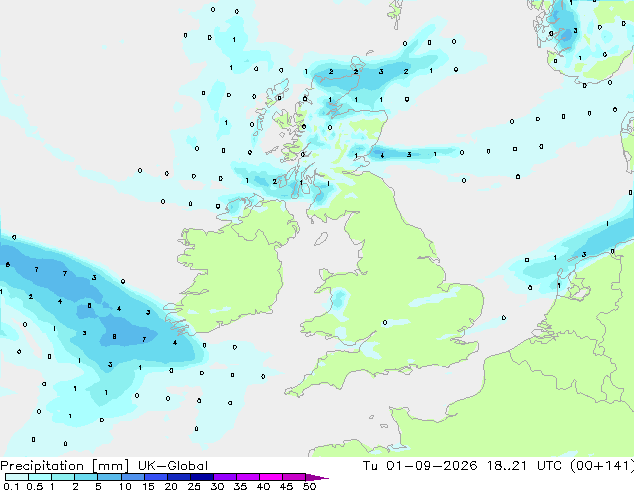The image size is (634, 490).
Task: Click the '0.5' legend scale label
Action: (x=35, y=486)
